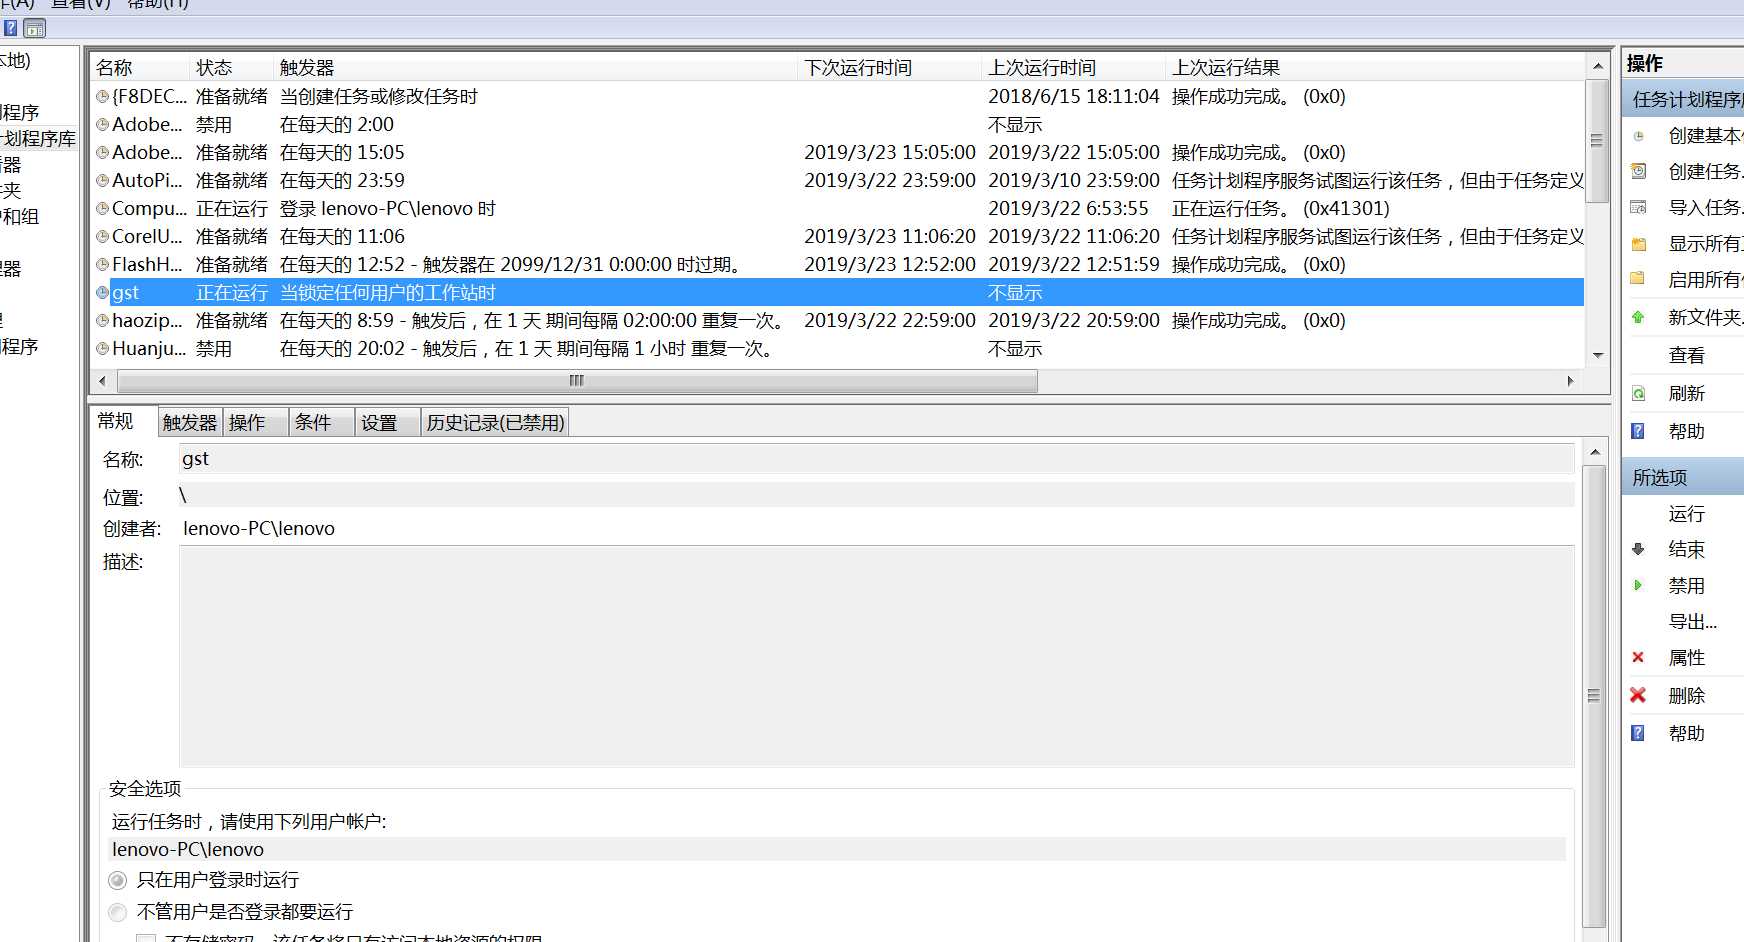1744x942 pixels.
Task: Open the 历史记录(已禁用) tab
Action: pyautogui.click(x=495, y=423)
